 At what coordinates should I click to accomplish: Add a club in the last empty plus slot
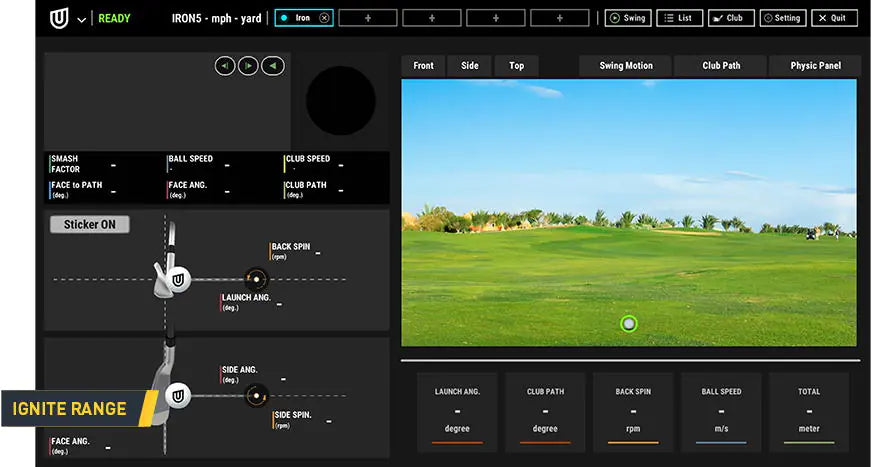[x=559, y=18]
